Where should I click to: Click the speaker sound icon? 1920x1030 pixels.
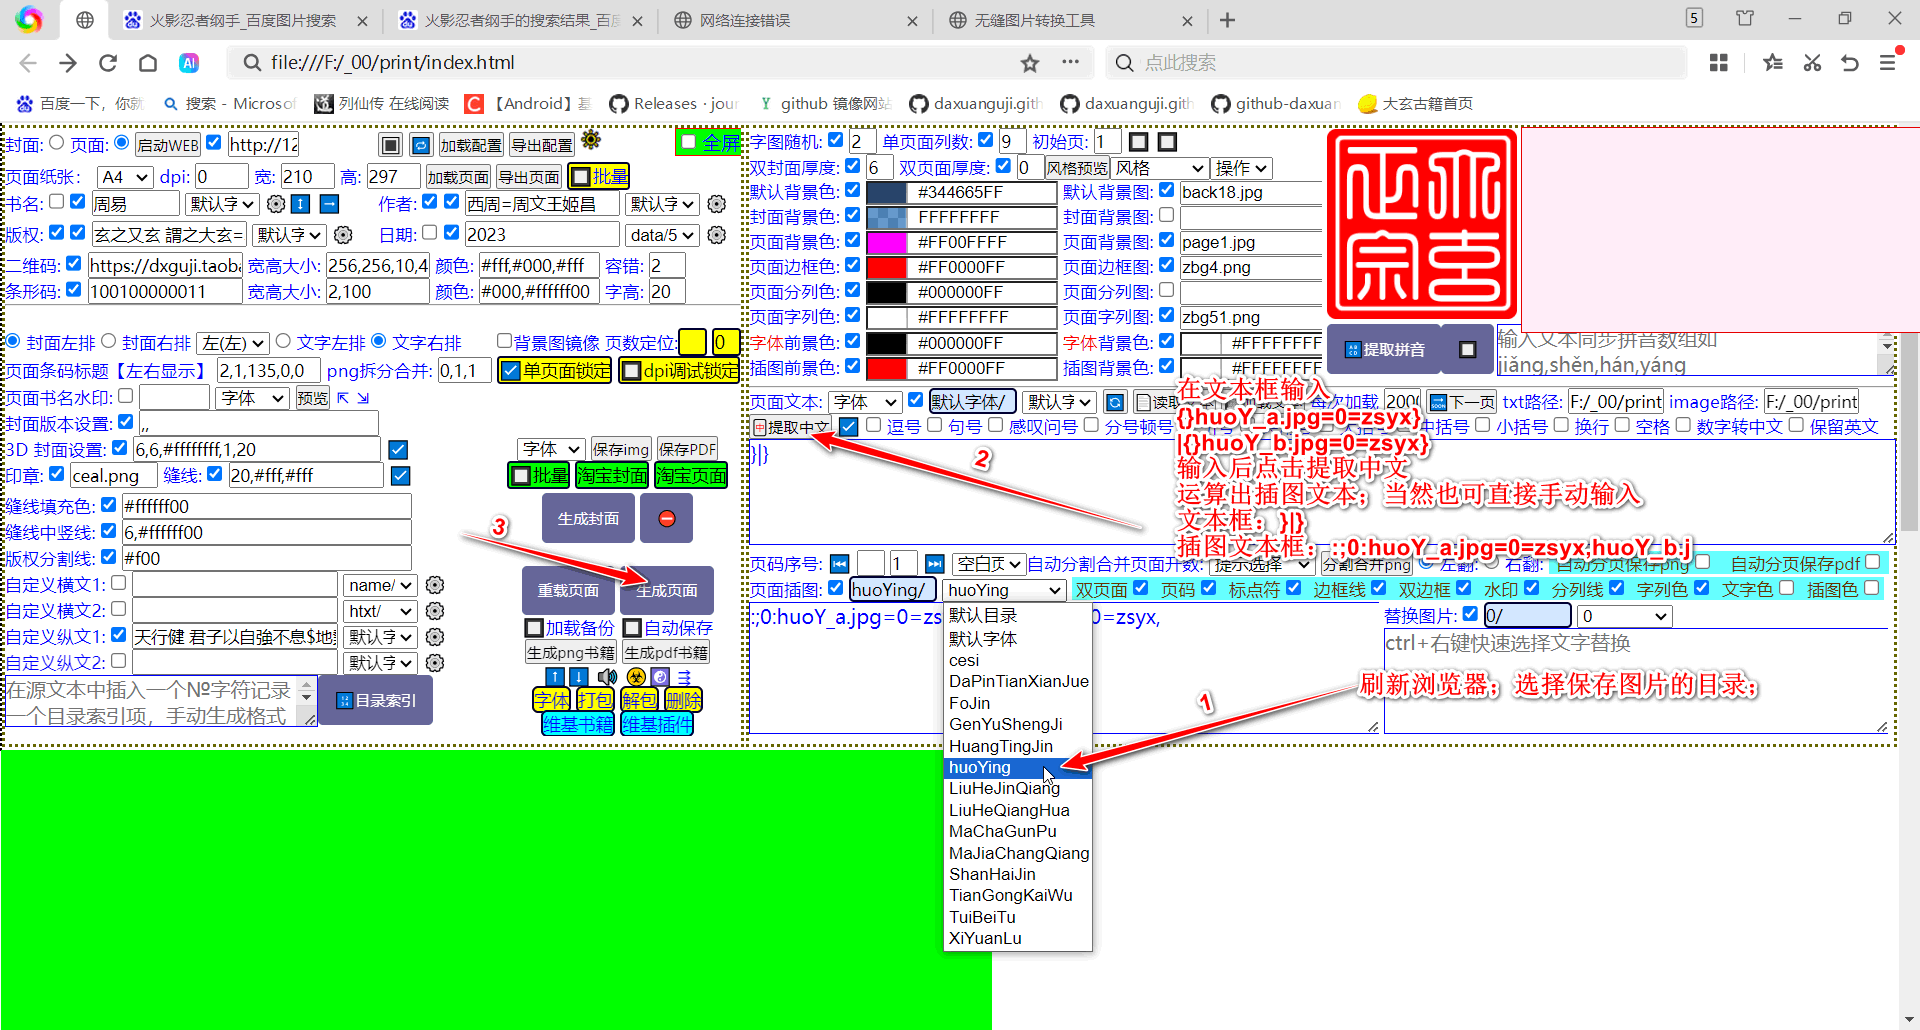click(x=607, y=677)
